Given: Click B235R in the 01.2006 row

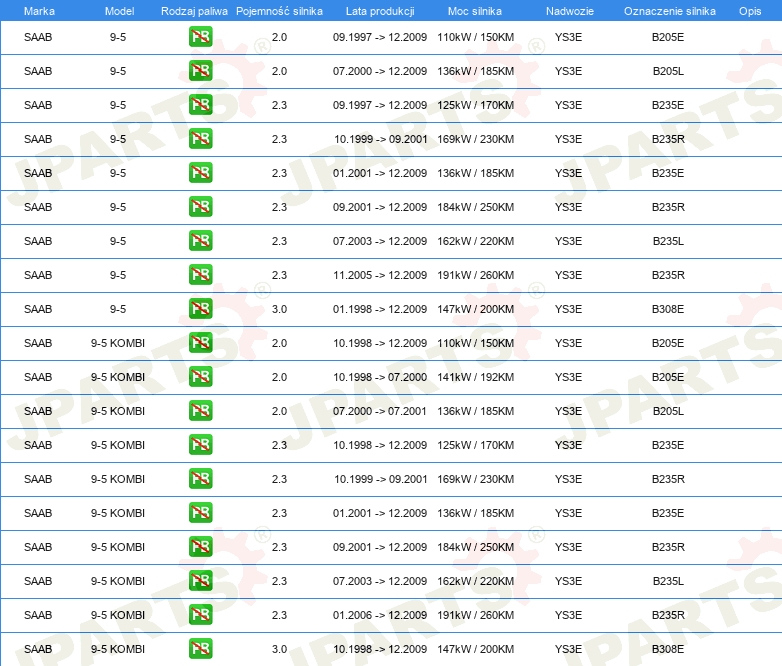Looking at the screenshot, I should (668, 615).
